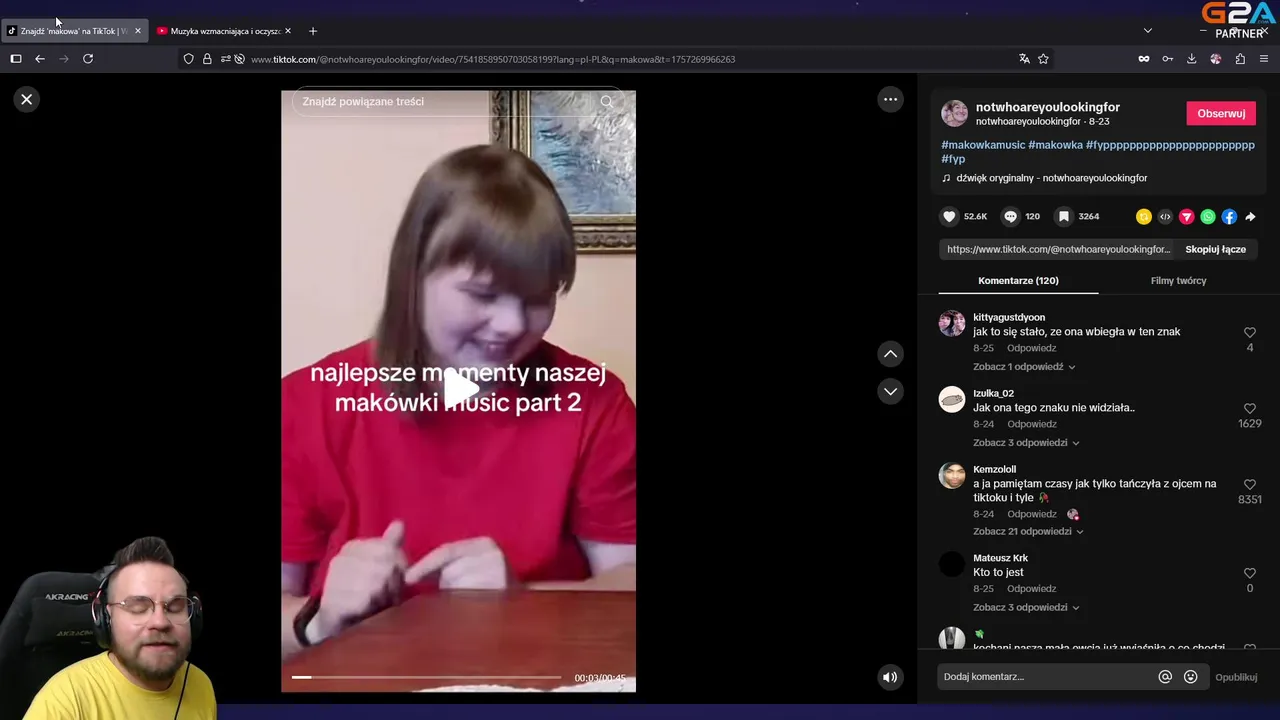
Task: Go to the previous video with the up arrow
Action: 890,354
